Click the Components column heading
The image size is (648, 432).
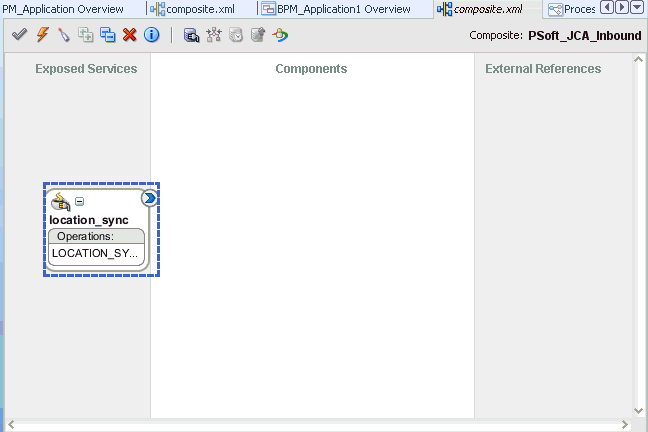coord(311,69)
